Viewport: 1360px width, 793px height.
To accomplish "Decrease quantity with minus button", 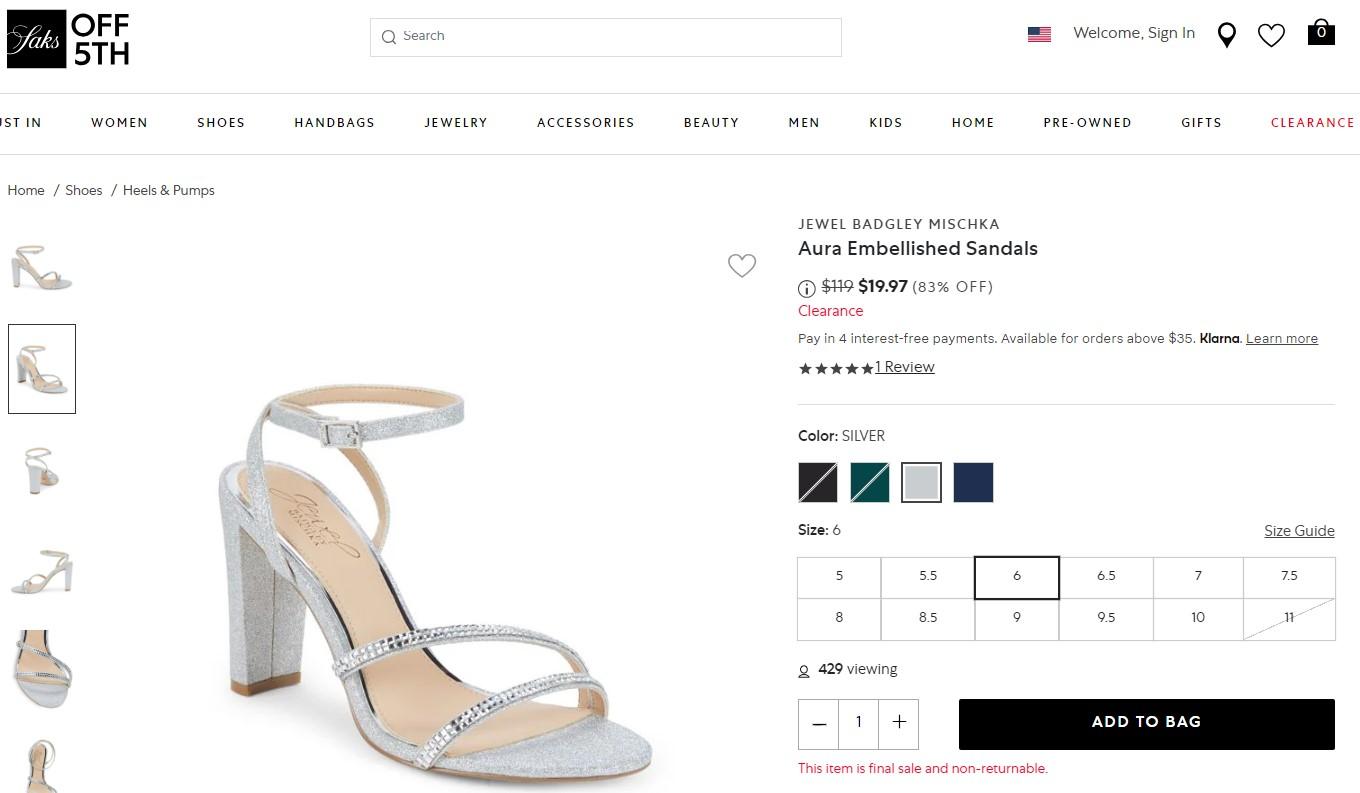I will (x=819, y=723).
